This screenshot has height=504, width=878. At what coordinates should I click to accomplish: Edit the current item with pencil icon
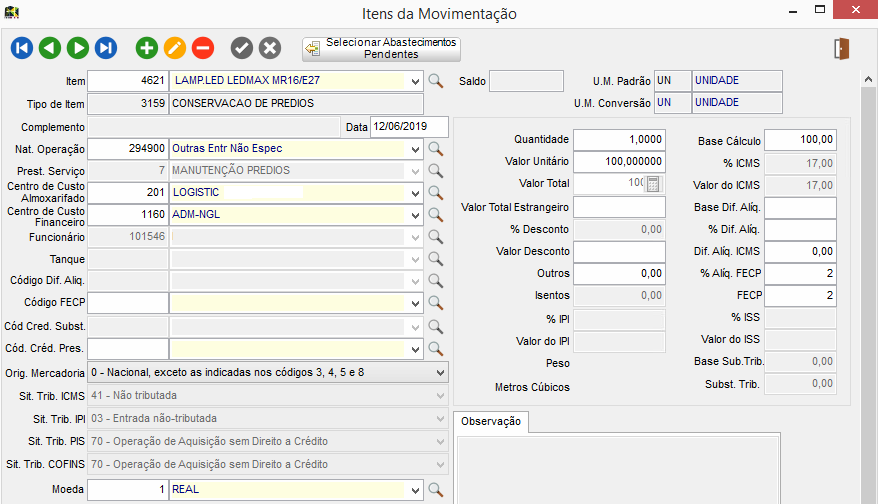click(175, 48)
